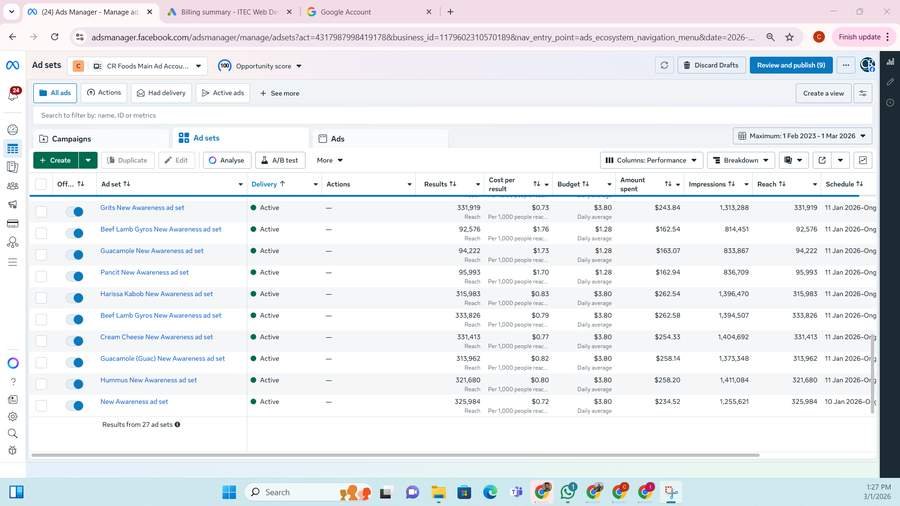Expand the Opportunity score dropdown
900x506 pixels.
[260, 66]
